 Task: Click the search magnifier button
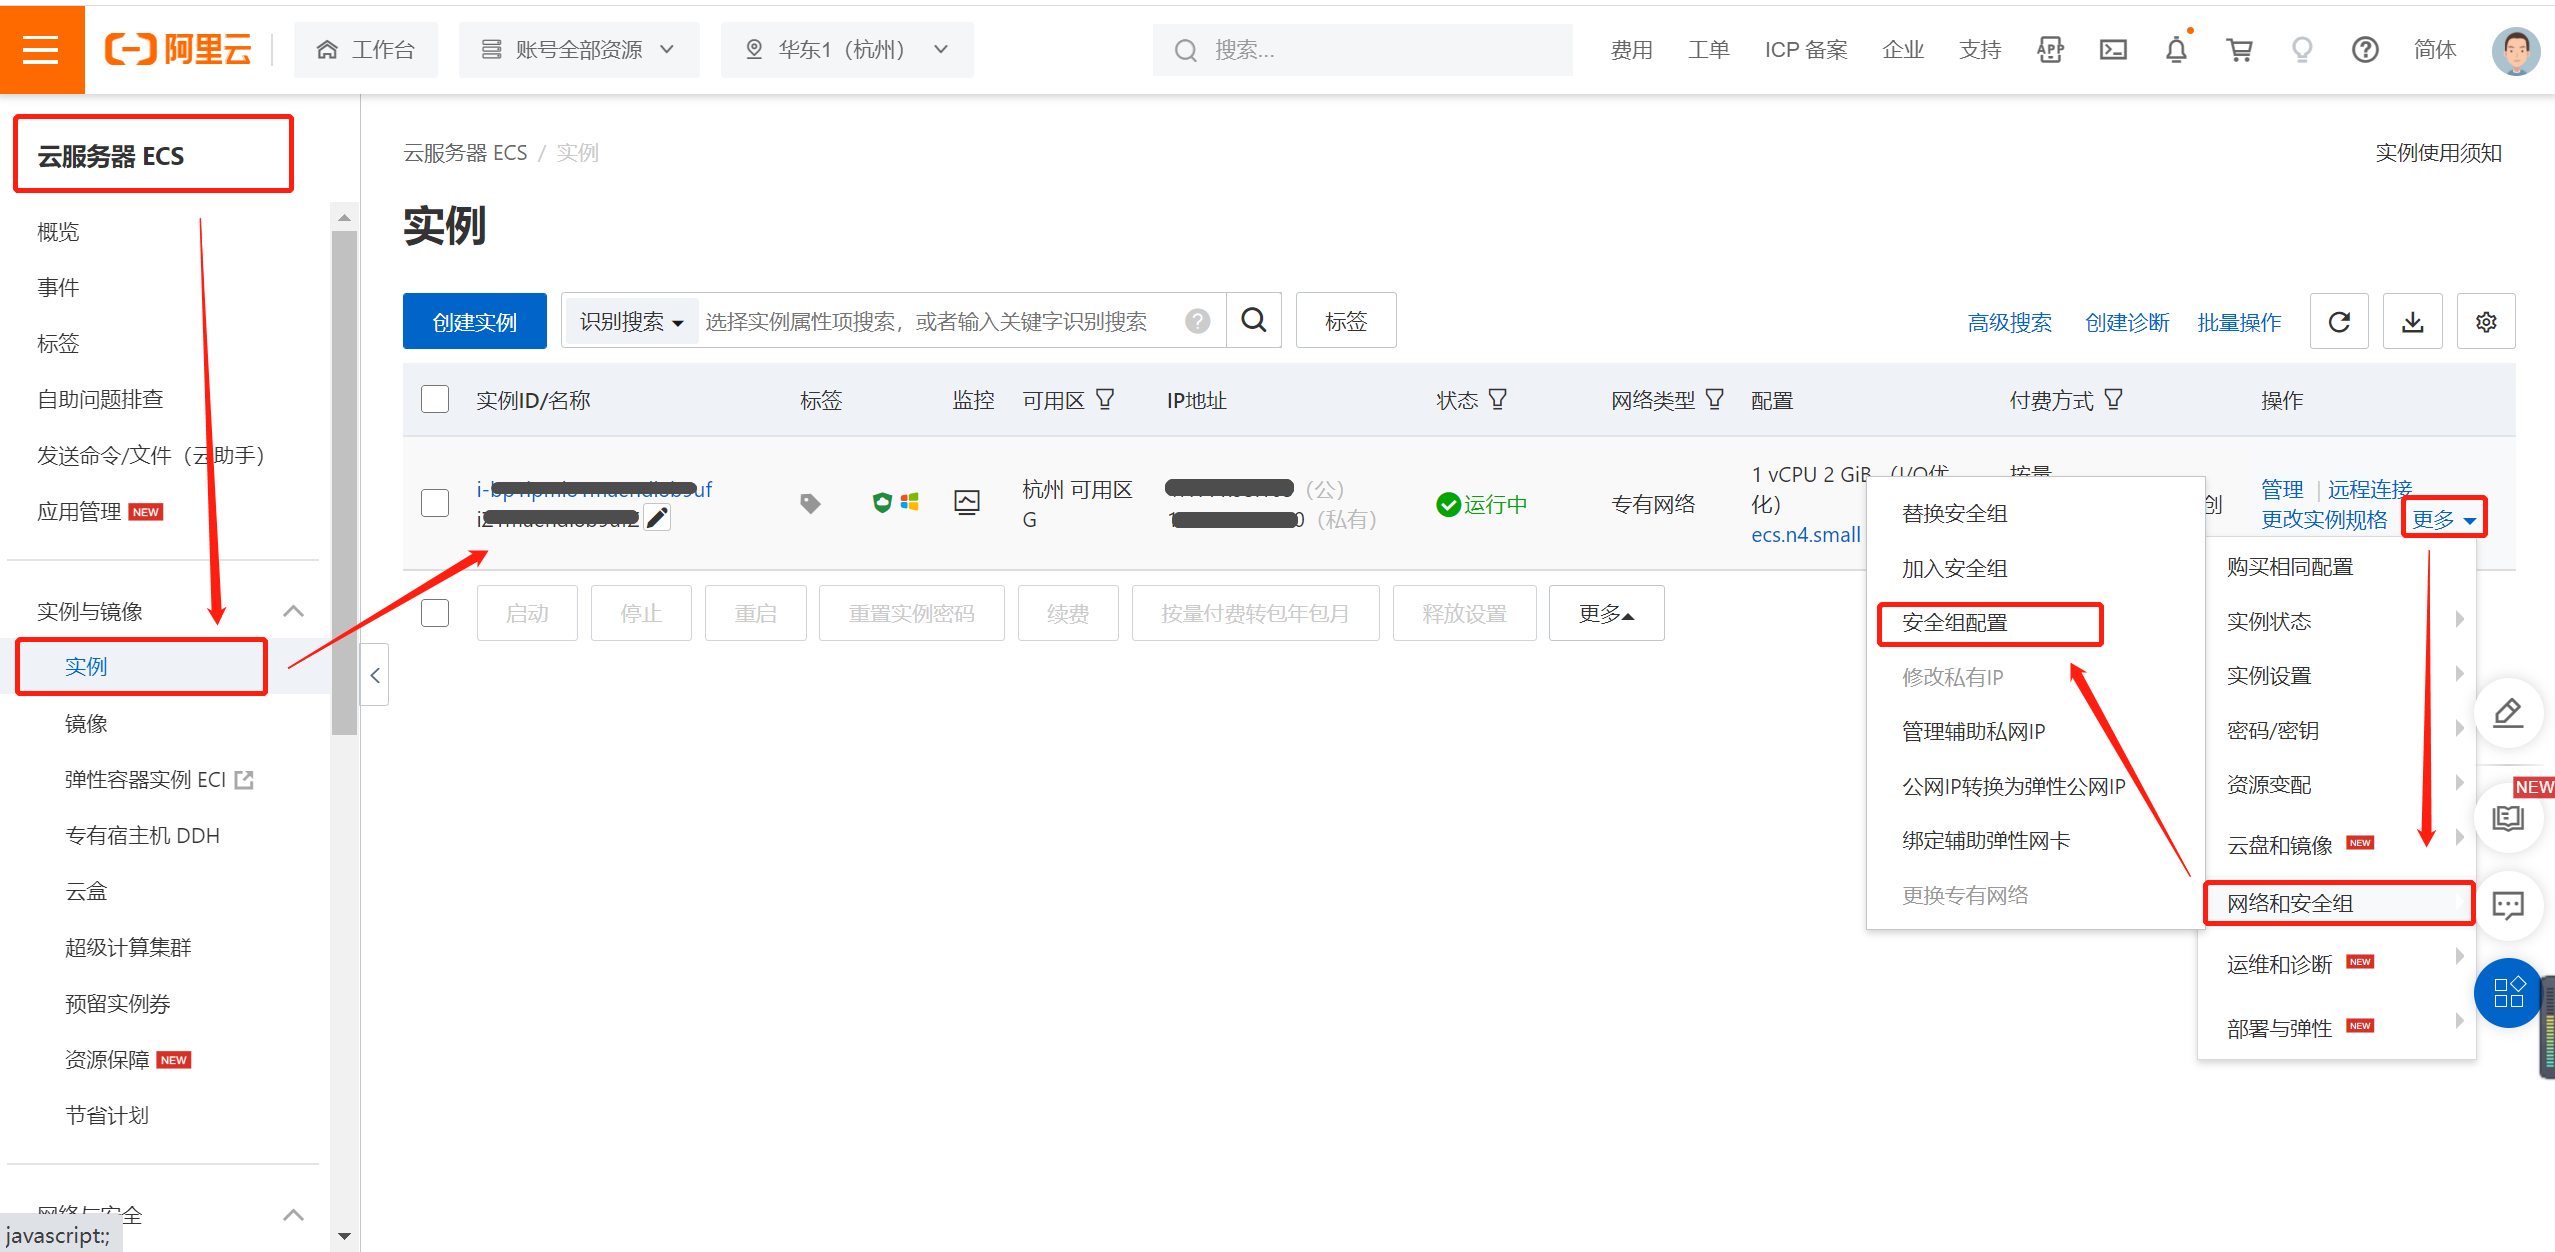[x=1254, y=320]
